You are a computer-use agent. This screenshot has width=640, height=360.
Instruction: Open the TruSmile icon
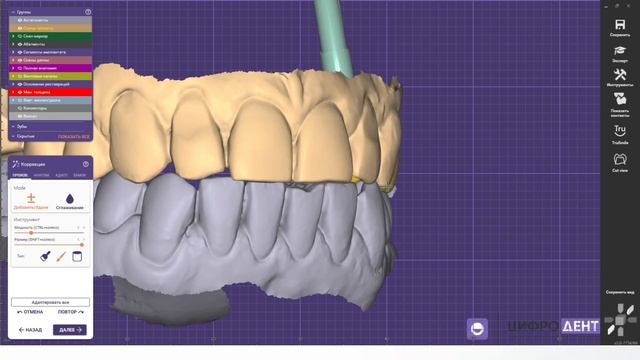[620, 131]
